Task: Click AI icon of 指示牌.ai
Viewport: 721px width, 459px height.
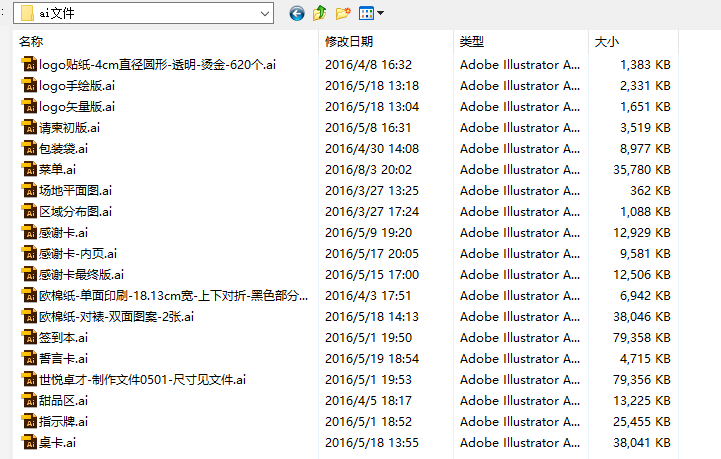Action: pos(29,422)
